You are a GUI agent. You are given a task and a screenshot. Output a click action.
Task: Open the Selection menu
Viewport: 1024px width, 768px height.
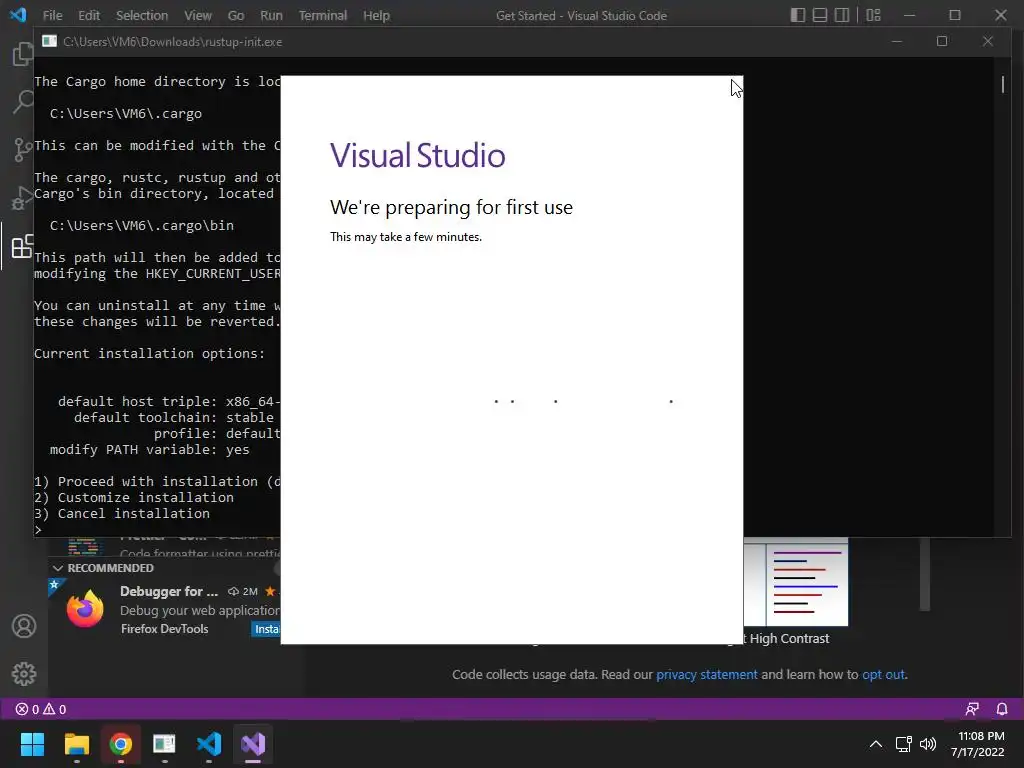(x=142, y=15)
